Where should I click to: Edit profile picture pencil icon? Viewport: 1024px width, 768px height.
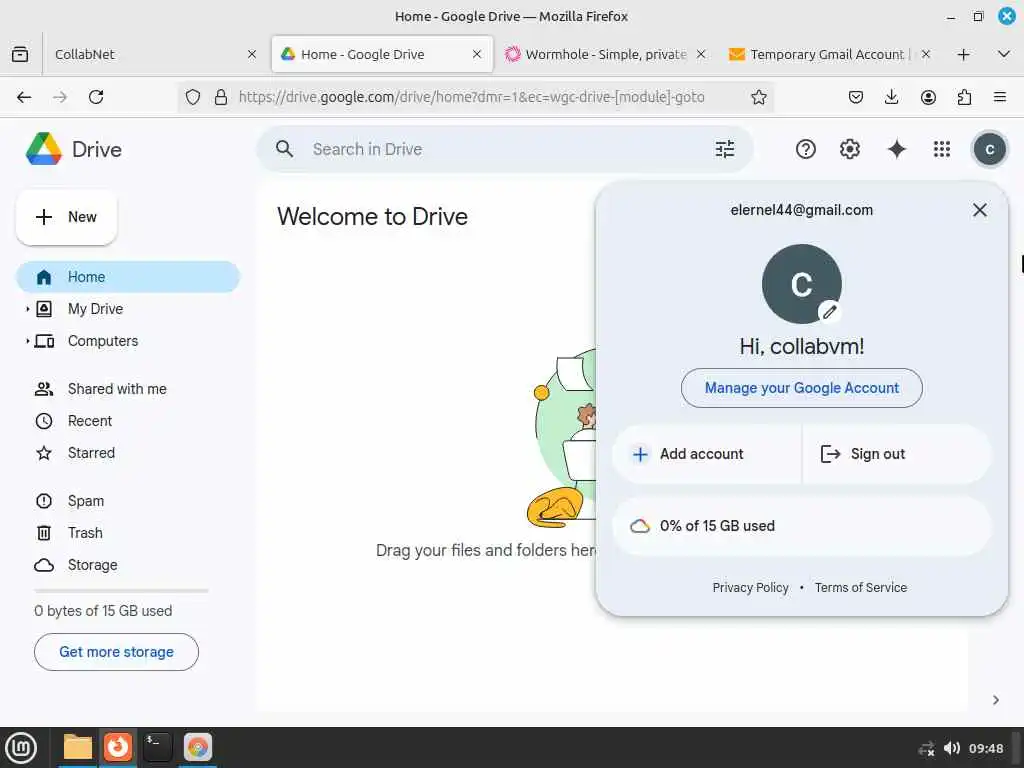[x=829, y=312]
